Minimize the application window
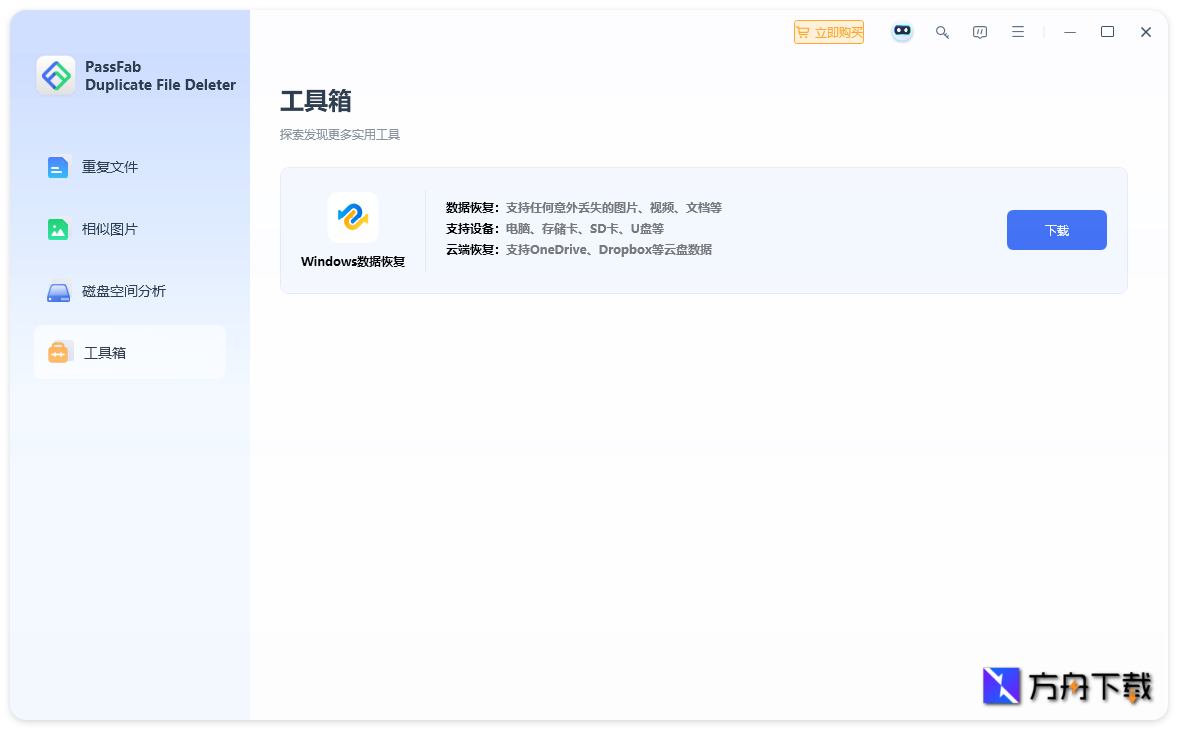Viewport: 1178px width, 730px height. coord(1069,31)
